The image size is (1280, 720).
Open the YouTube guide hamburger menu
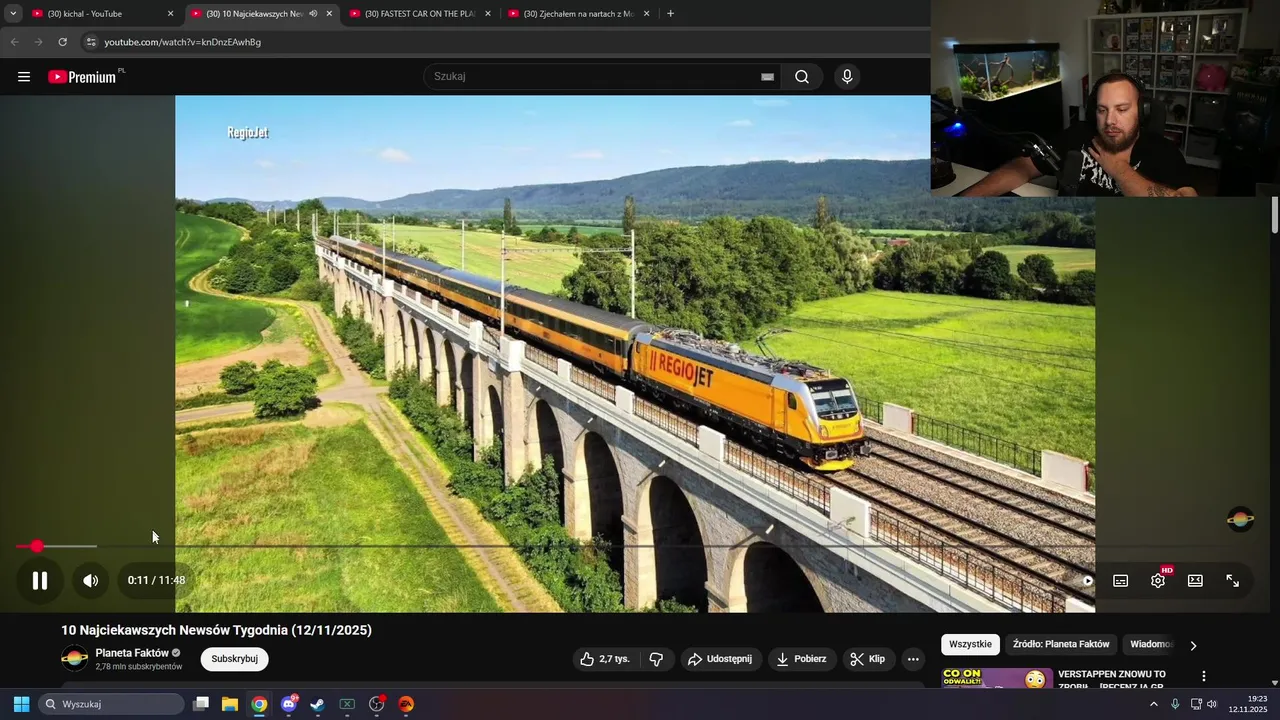pos(24,77)
